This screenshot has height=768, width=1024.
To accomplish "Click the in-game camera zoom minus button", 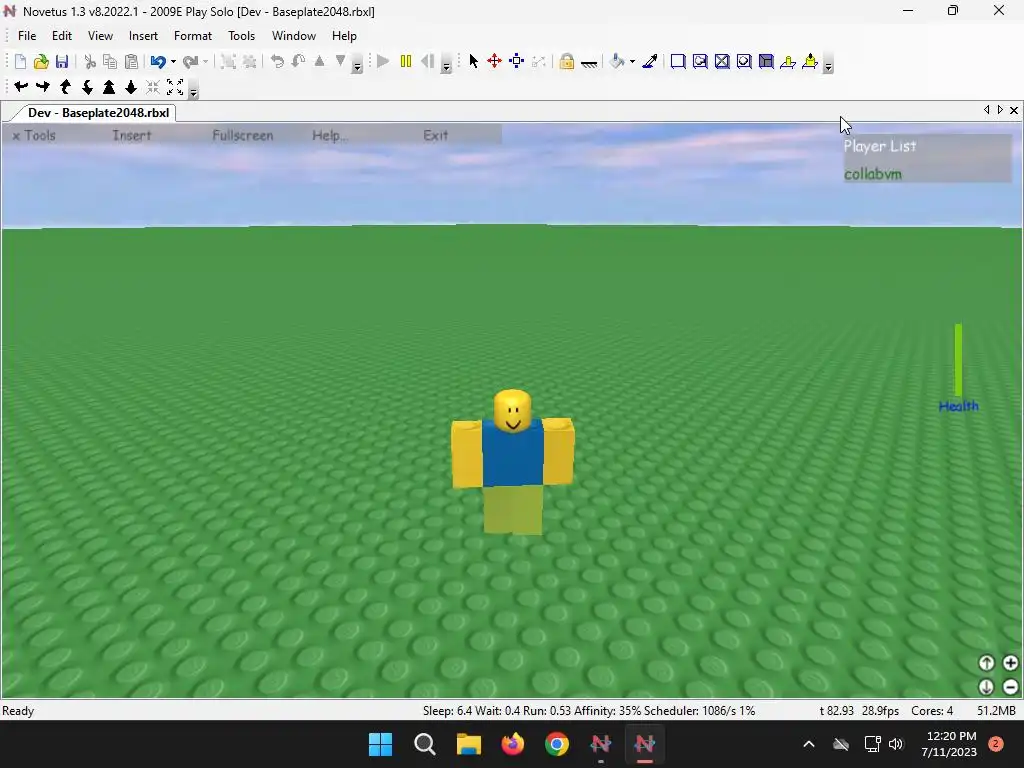I will coord(1010,686).
